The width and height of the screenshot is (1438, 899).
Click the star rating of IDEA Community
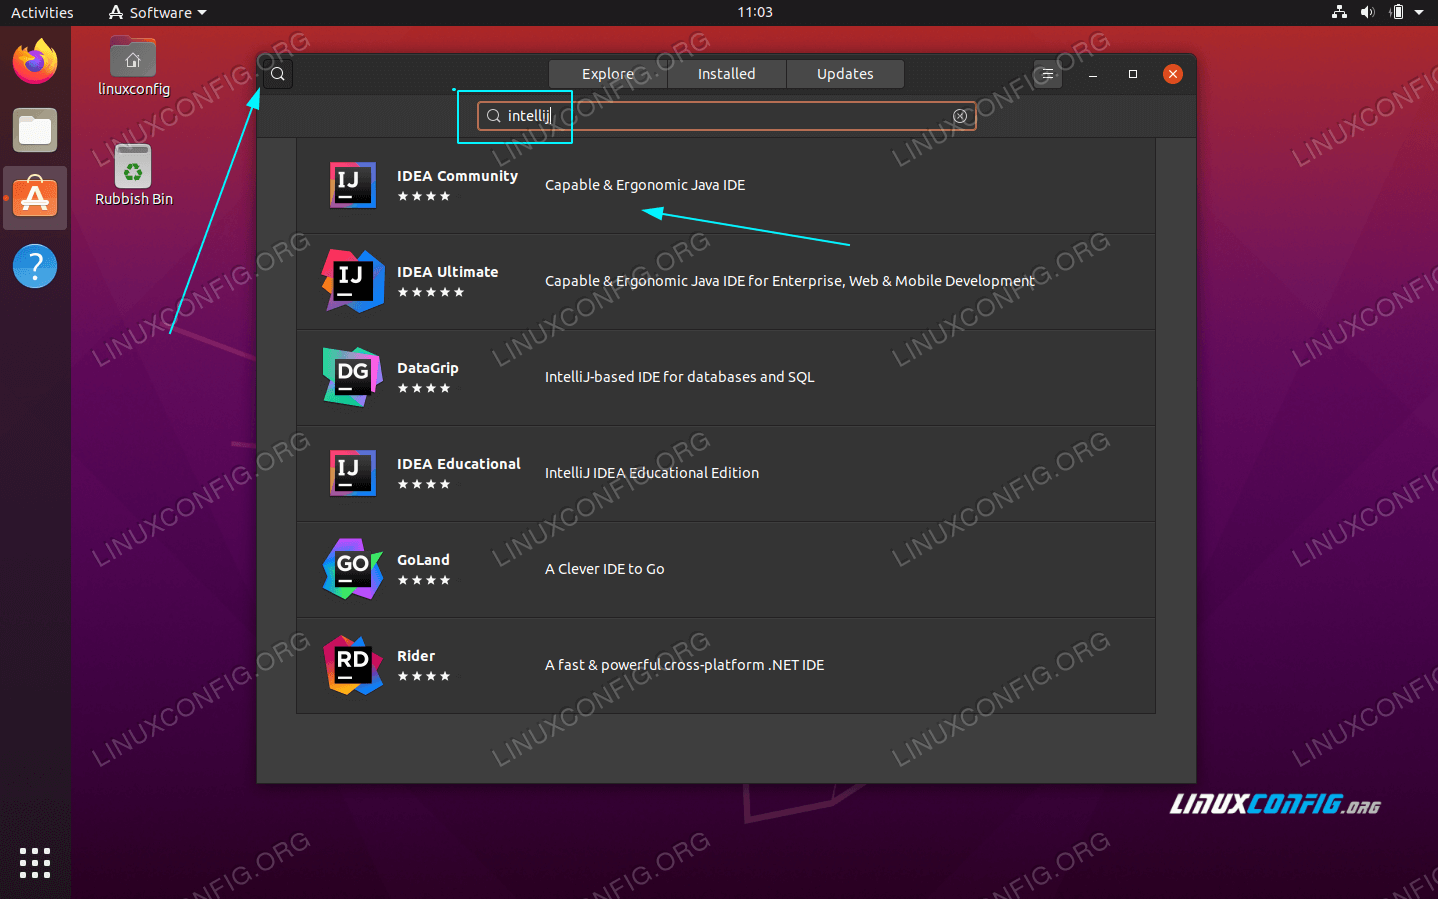point(424,196)
